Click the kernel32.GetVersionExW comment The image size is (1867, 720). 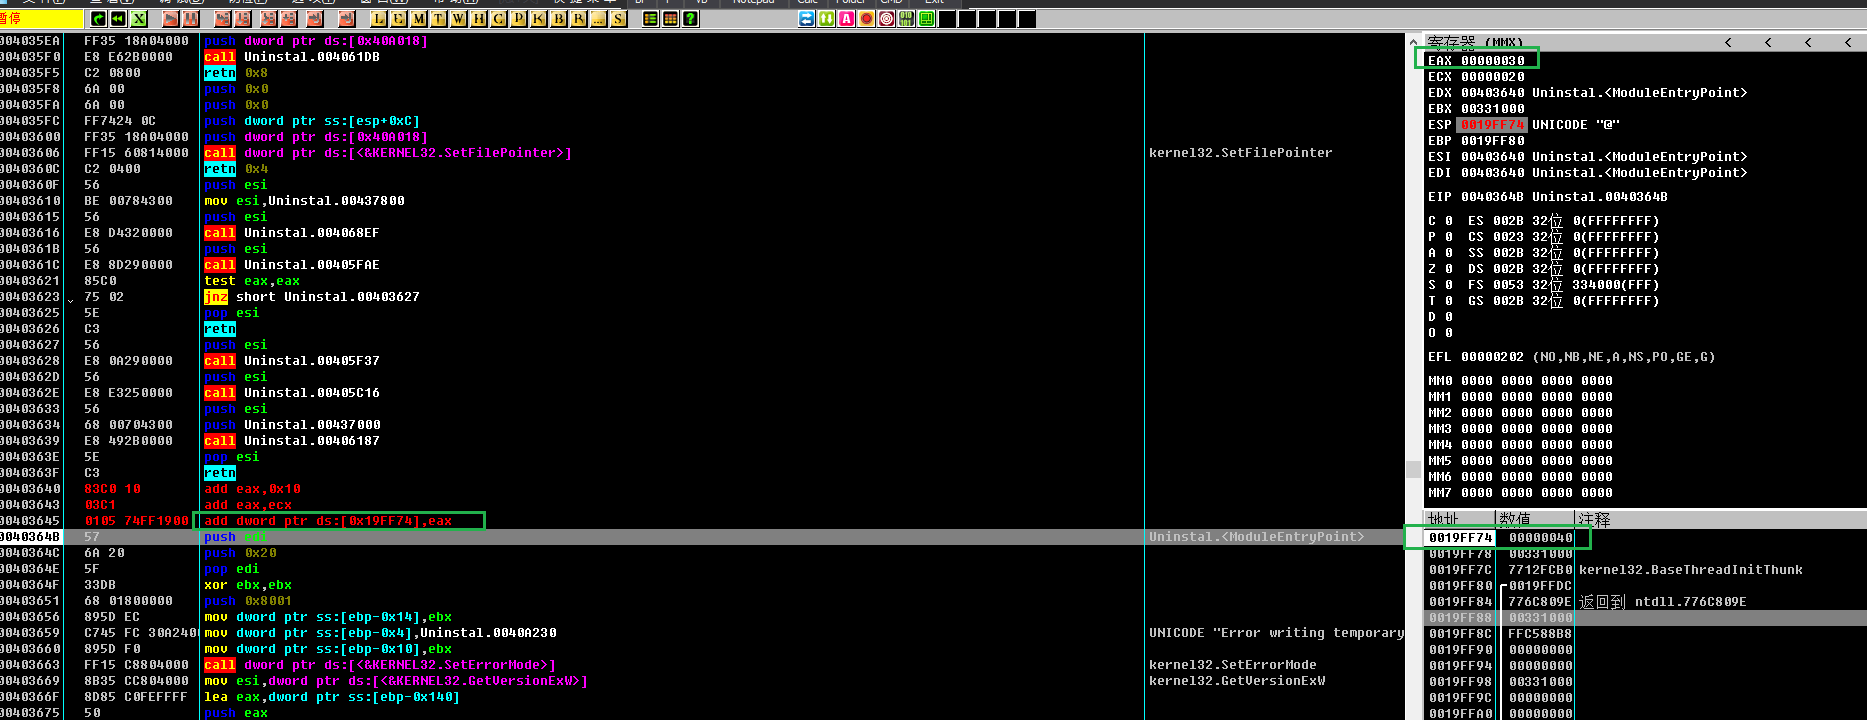click(1237, 681)
